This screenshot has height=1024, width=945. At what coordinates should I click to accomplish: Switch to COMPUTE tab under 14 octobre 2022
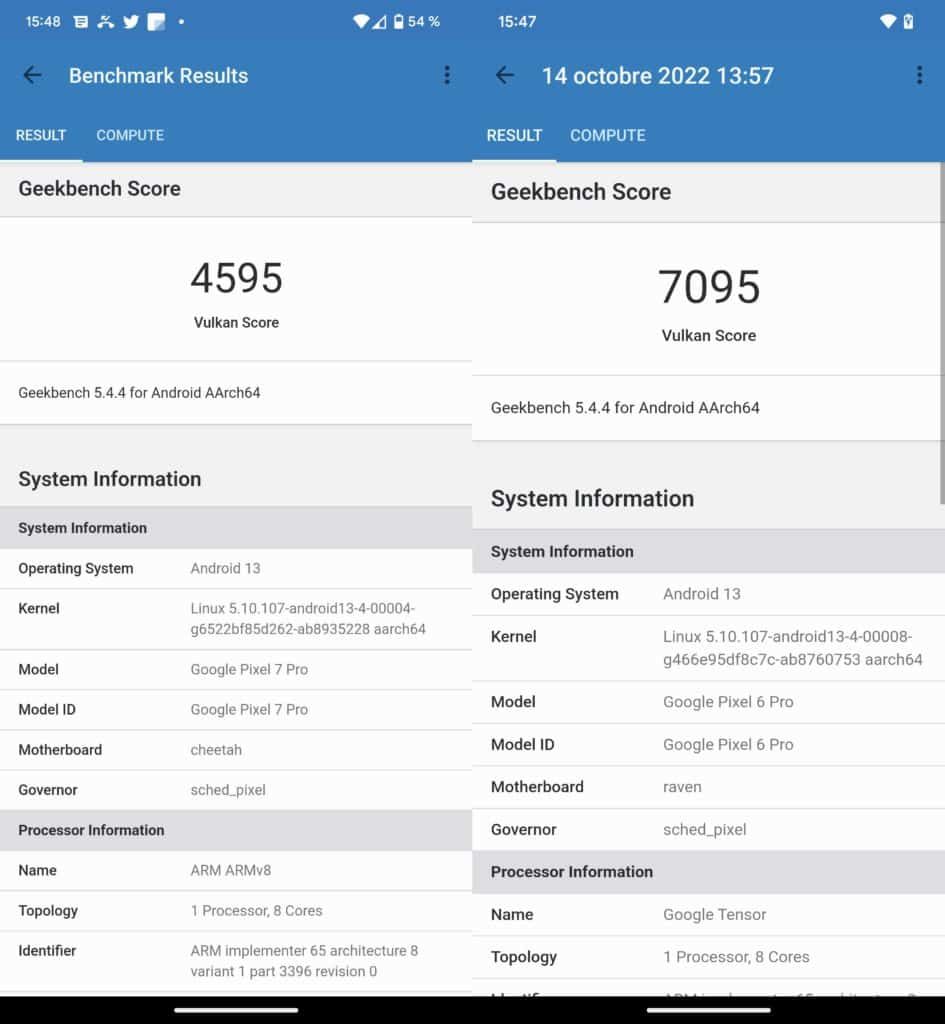tap(607, 136)
